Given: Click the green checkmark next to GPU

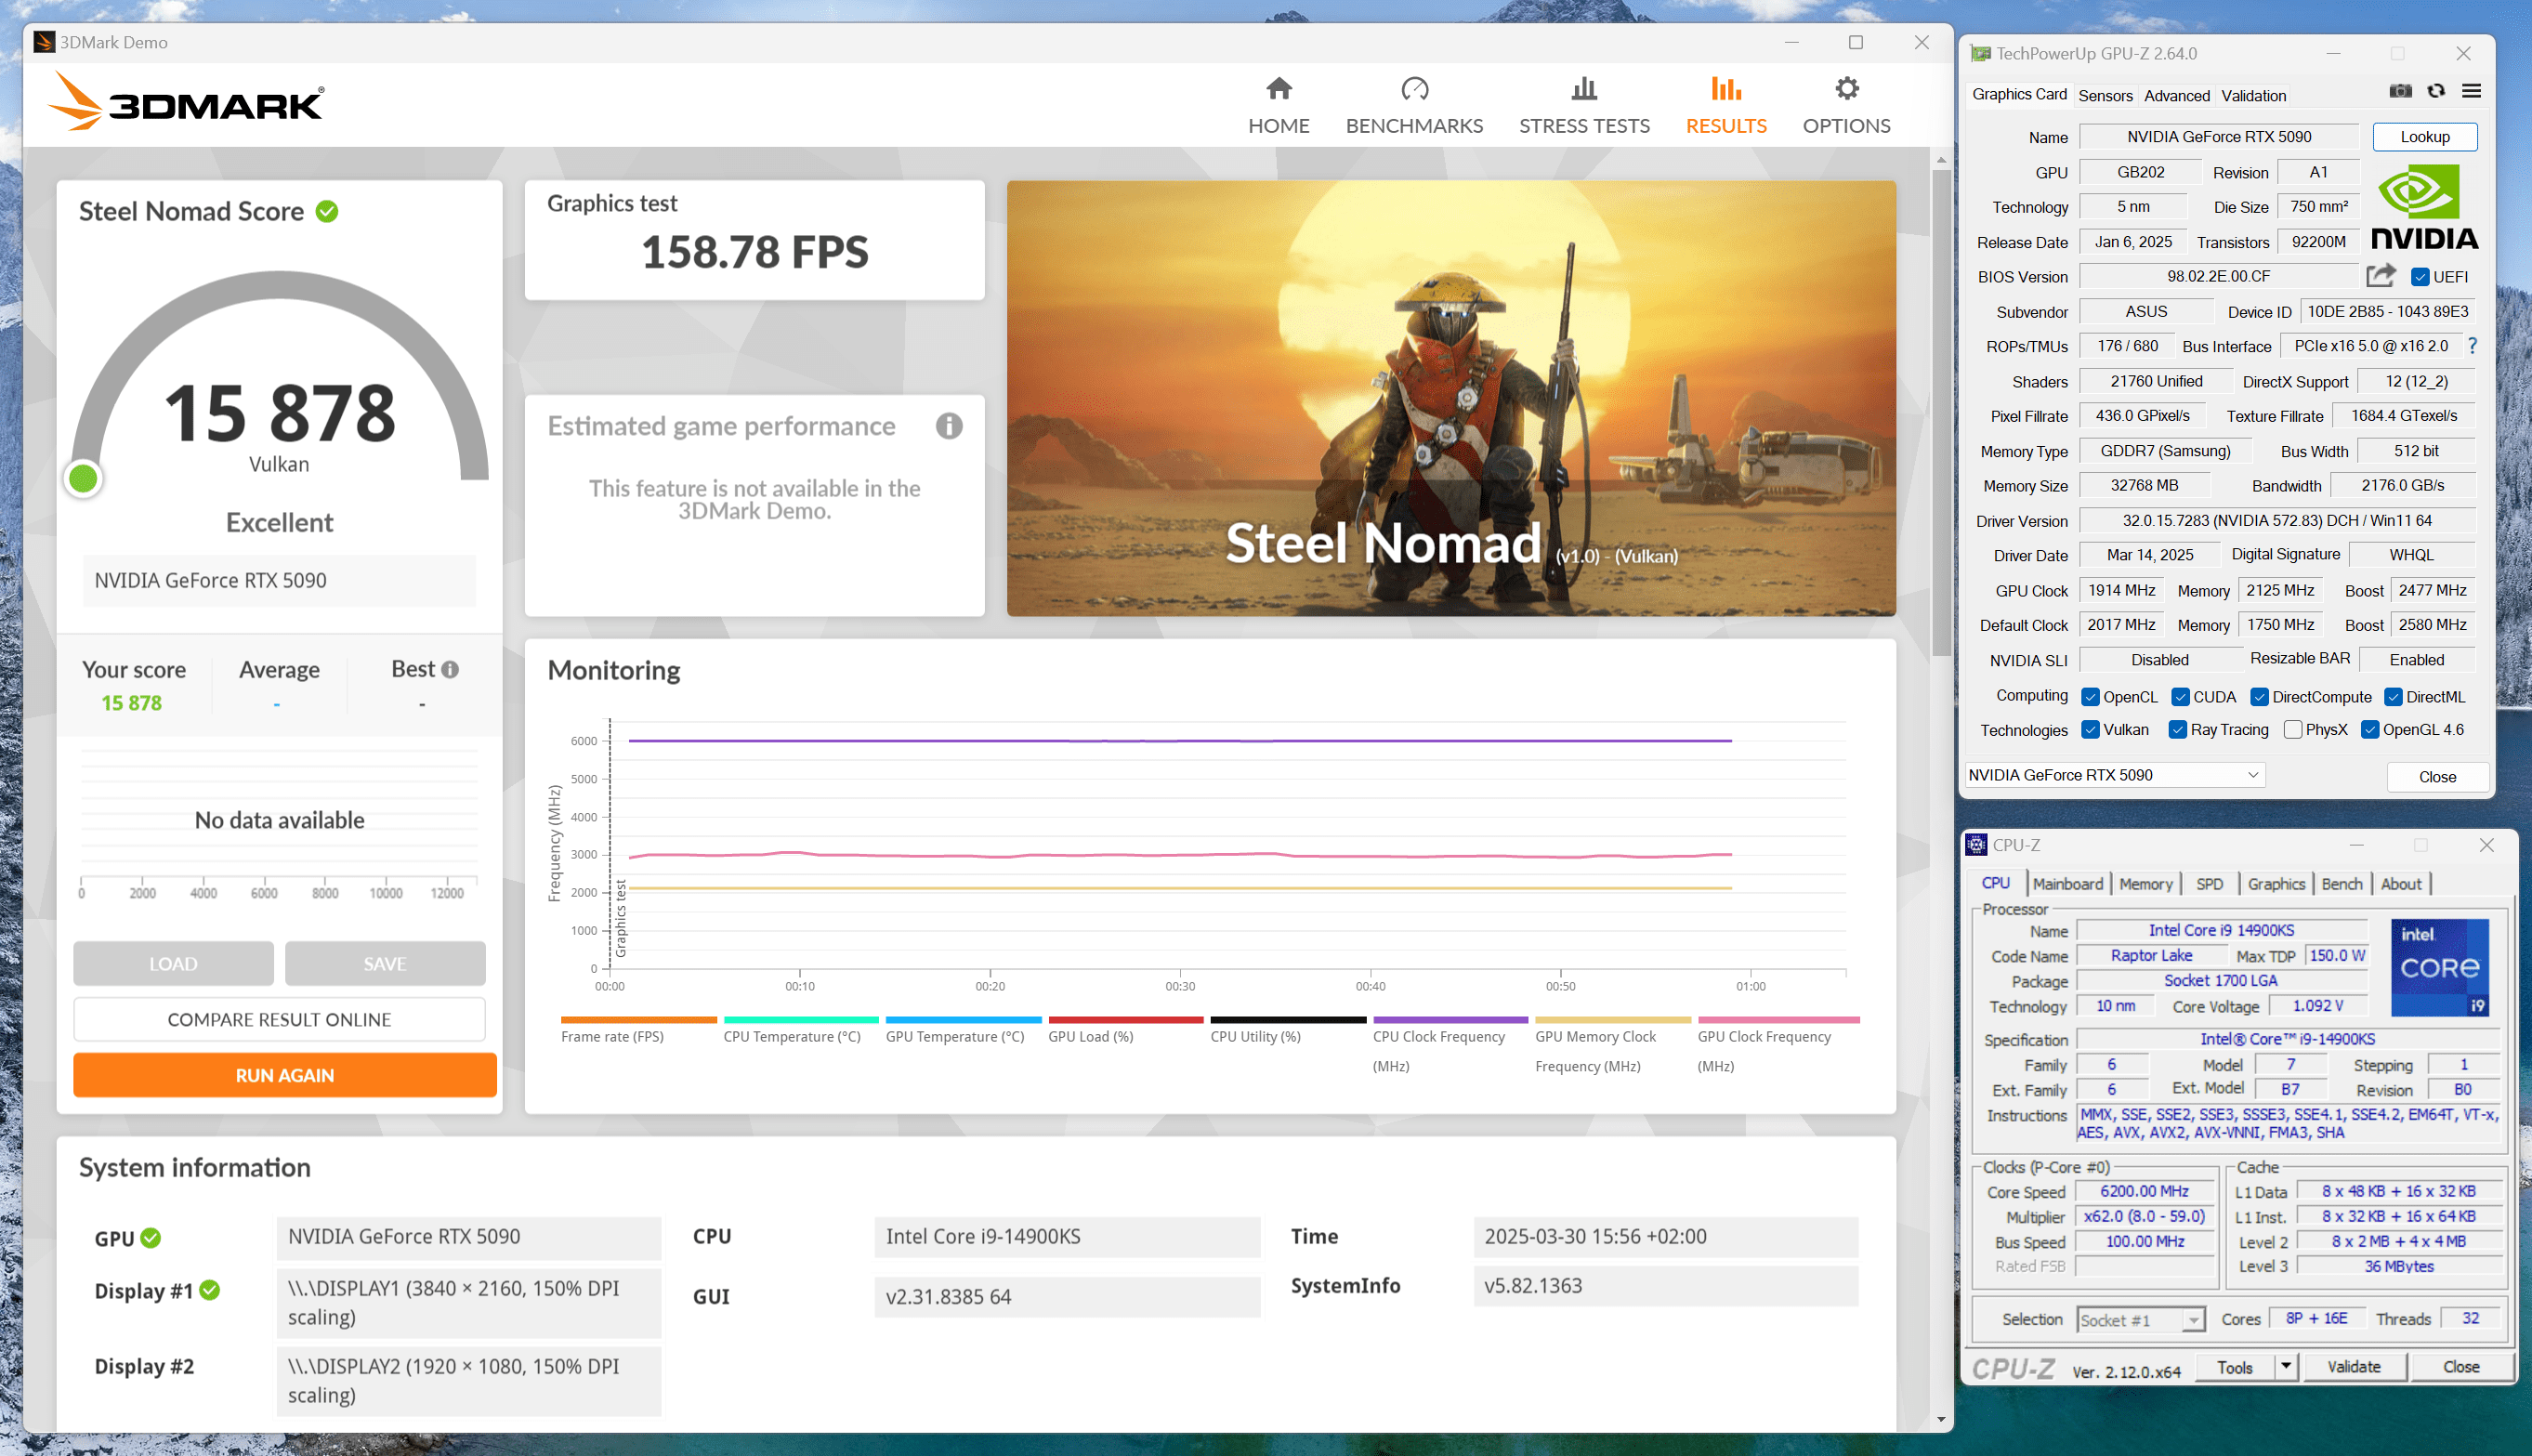Looking at the screenshot, I should [151, 1237].
